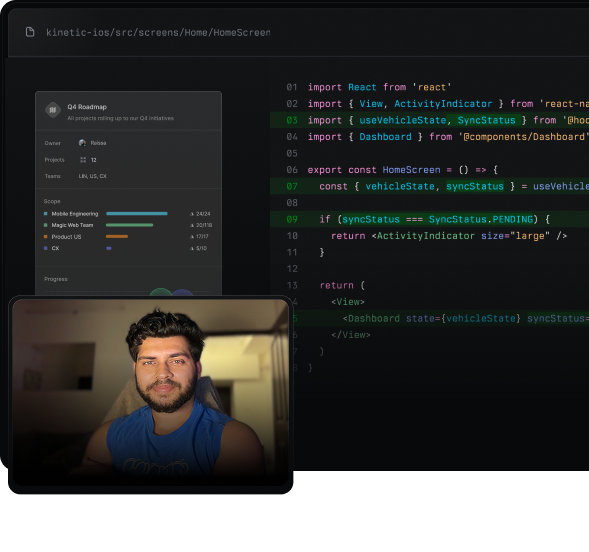Click the Magic Web Team green progress bar
589x552 pixels.
[x=129, y=225]
